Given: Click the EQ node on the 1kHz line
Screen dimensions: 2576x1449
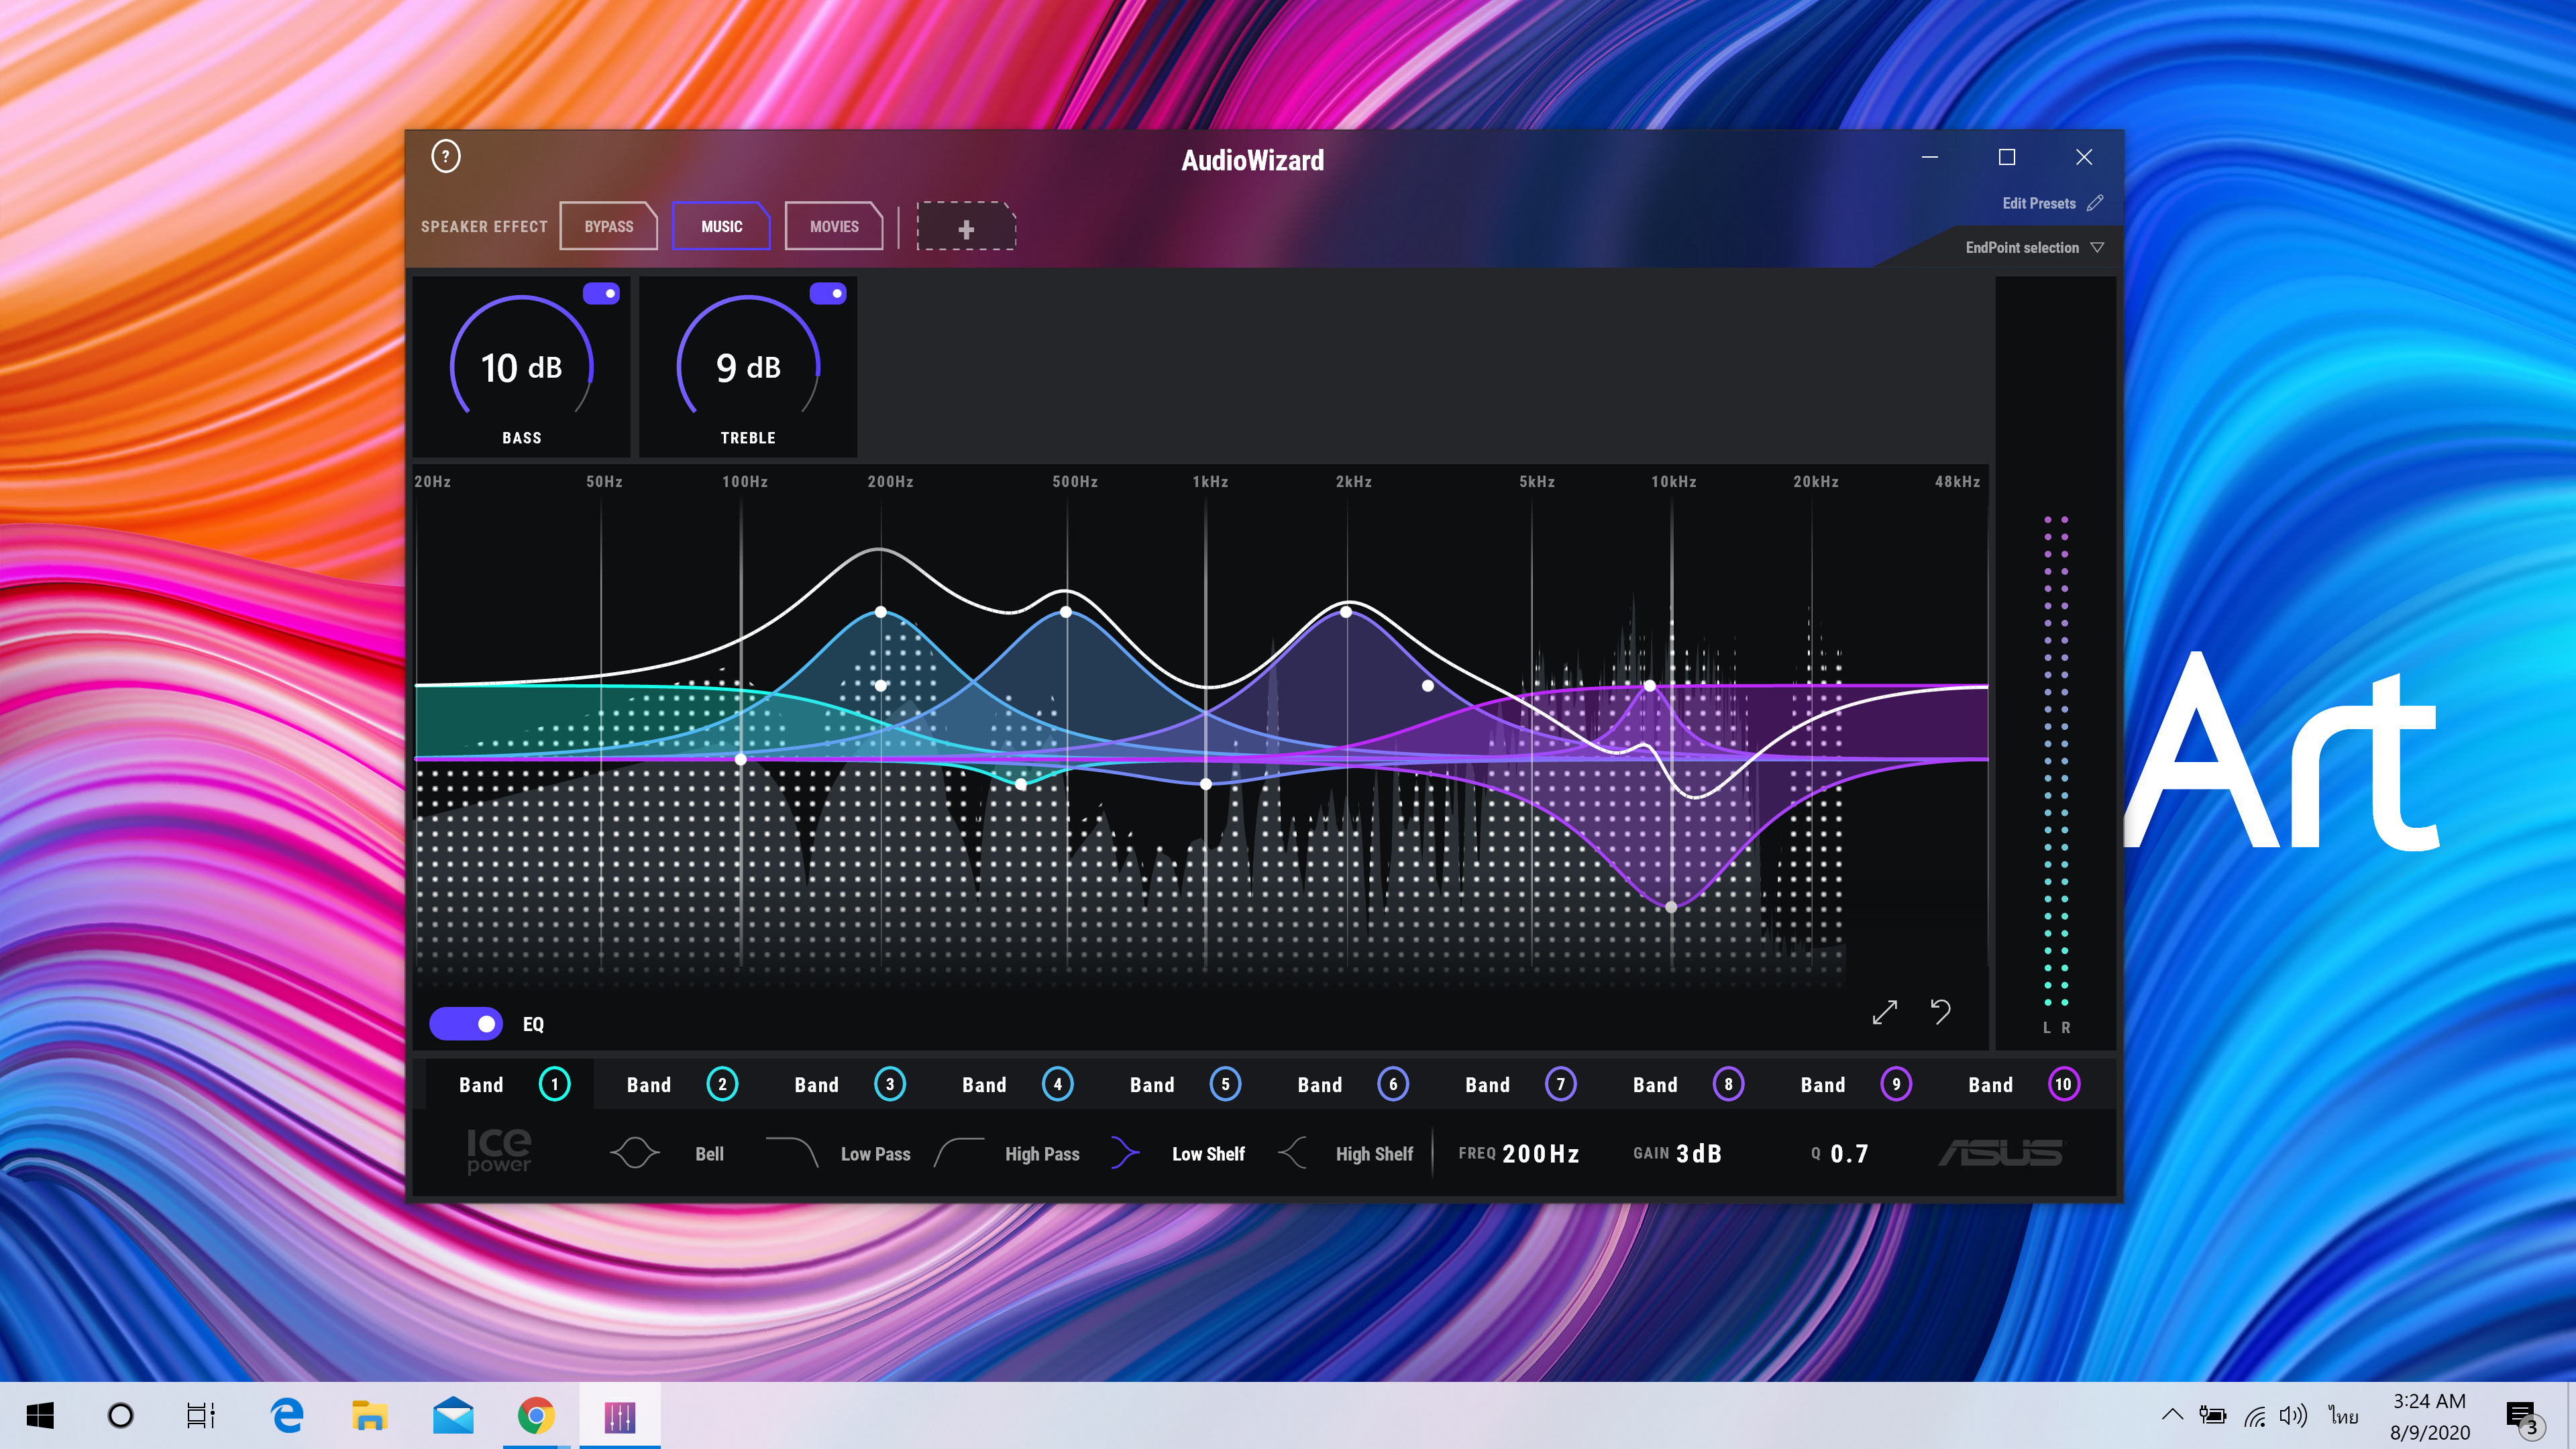Looking at the screenshot, I should 1206,784.
